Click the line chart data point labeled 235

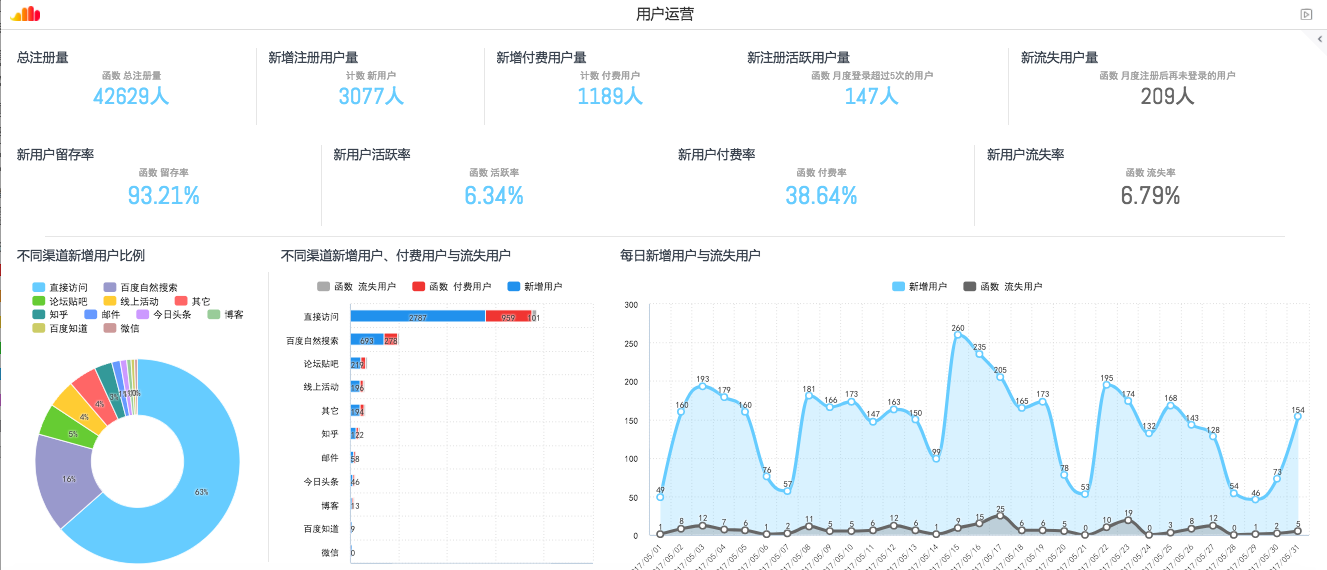click(x=979, y=354)
